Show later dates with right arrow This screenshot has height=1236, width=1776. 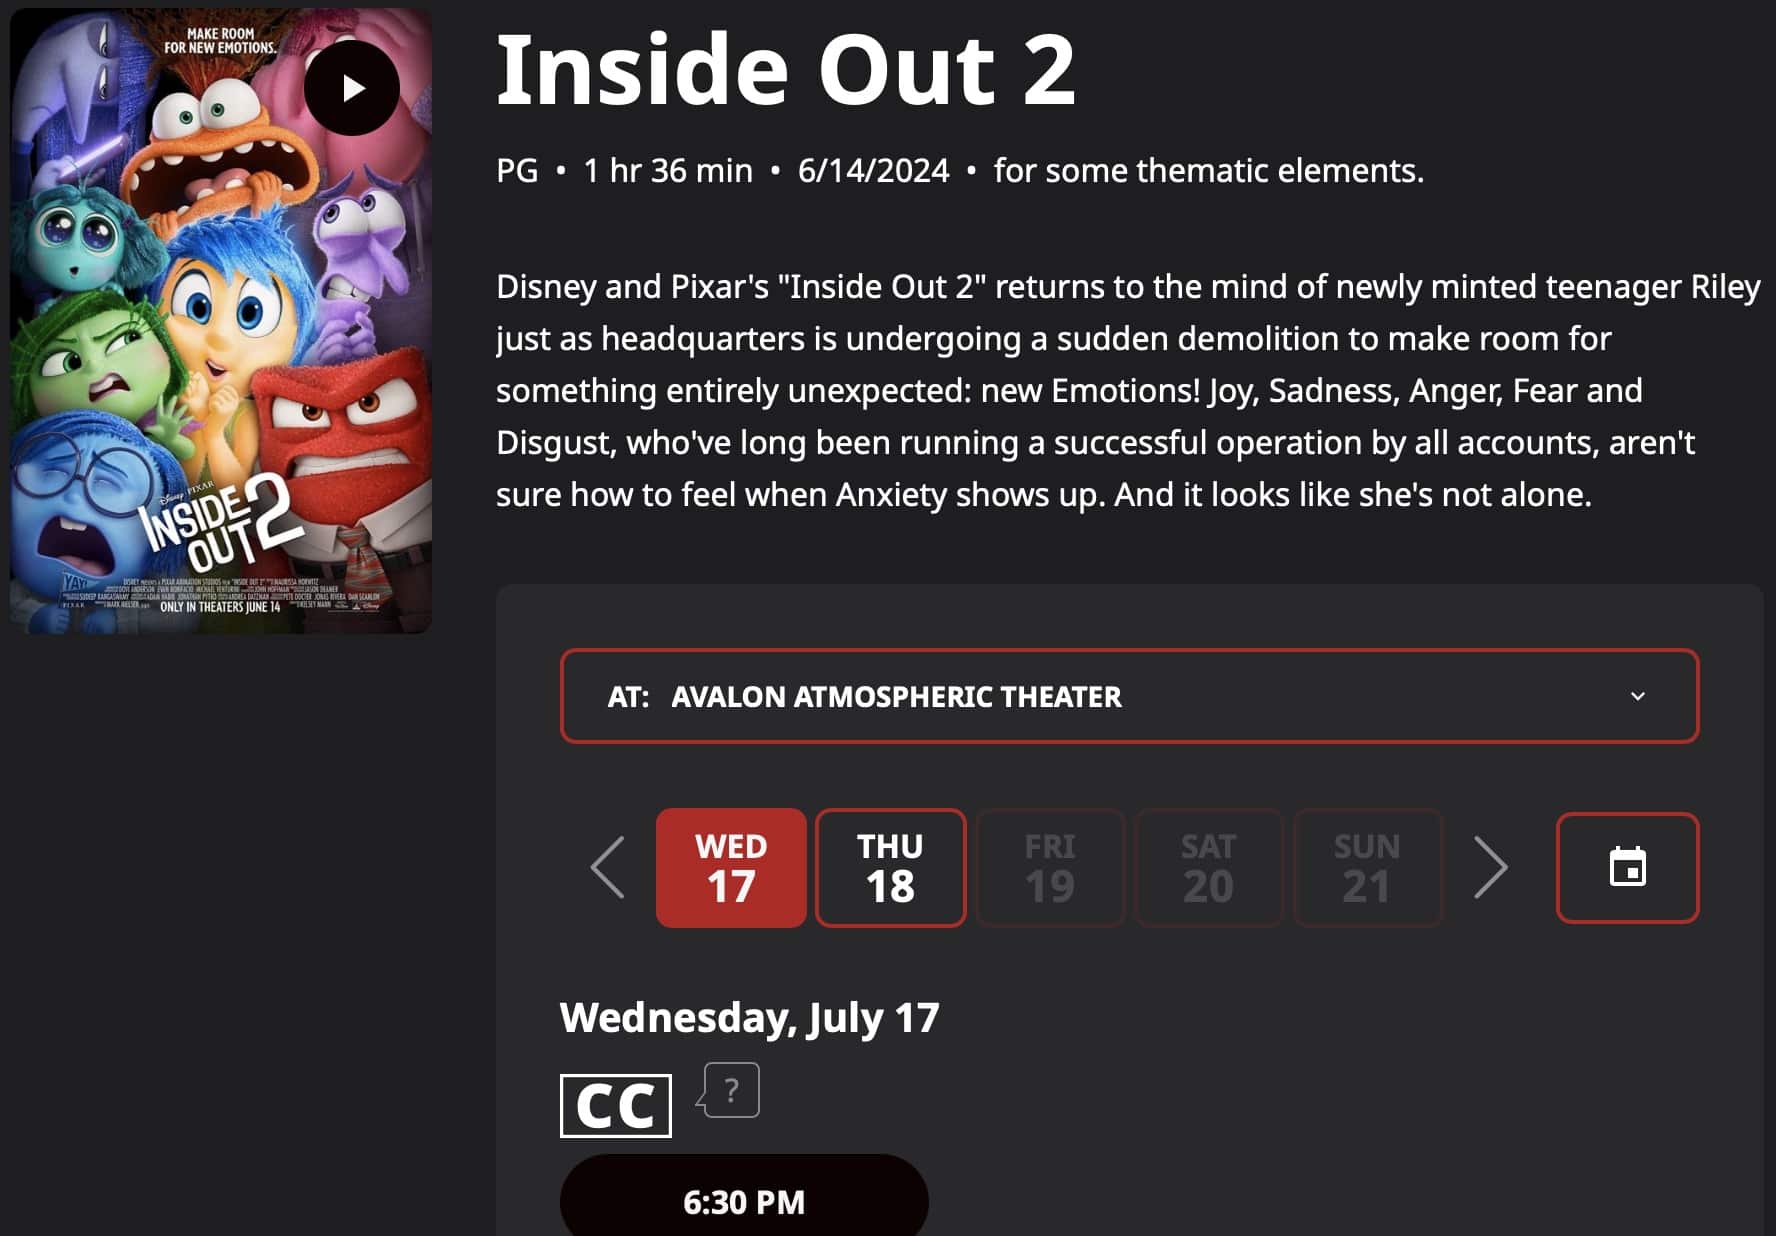1490,867
